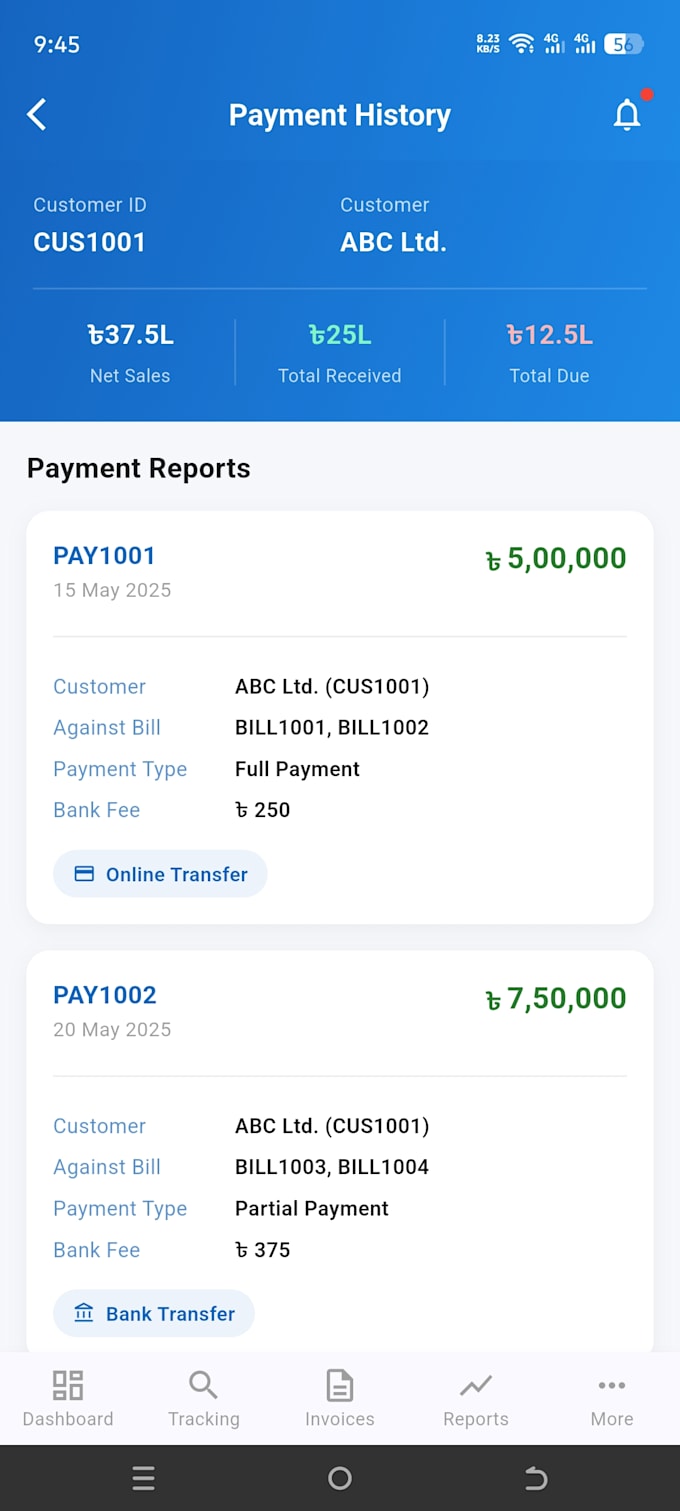
Task: Tap the Android home circle button
Action: (340, 1478)
